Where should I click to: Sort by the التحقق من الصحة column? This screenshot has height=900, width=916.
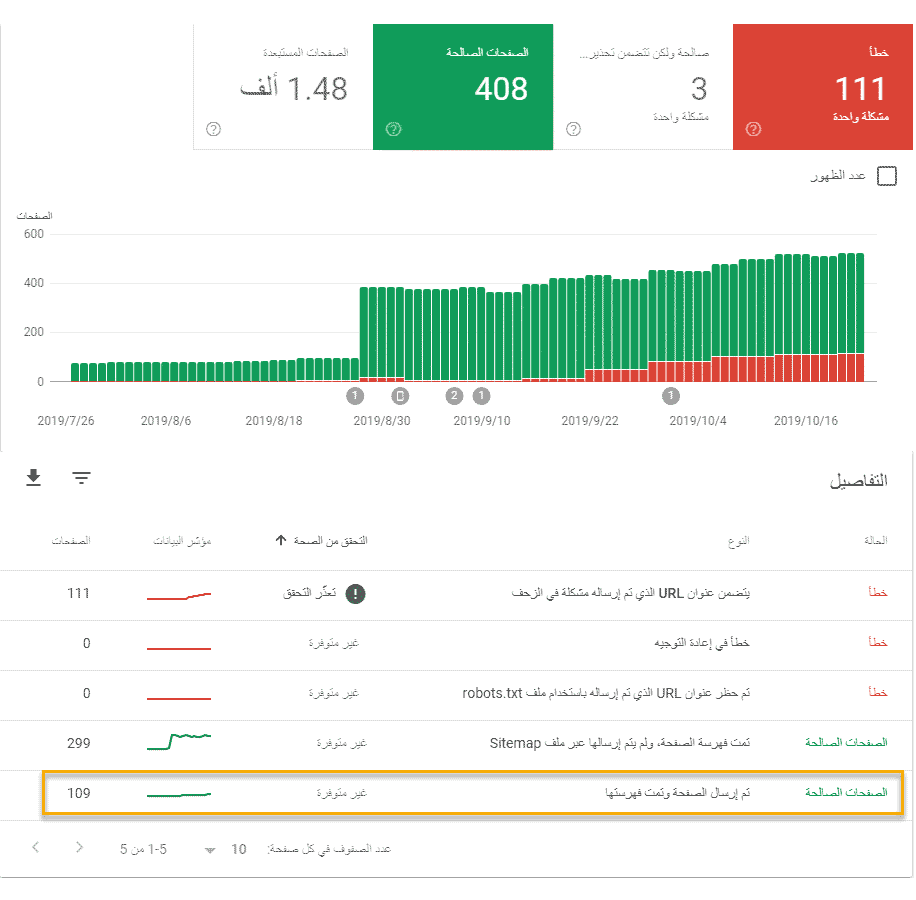pyautogui.click(x=320, y=541)
